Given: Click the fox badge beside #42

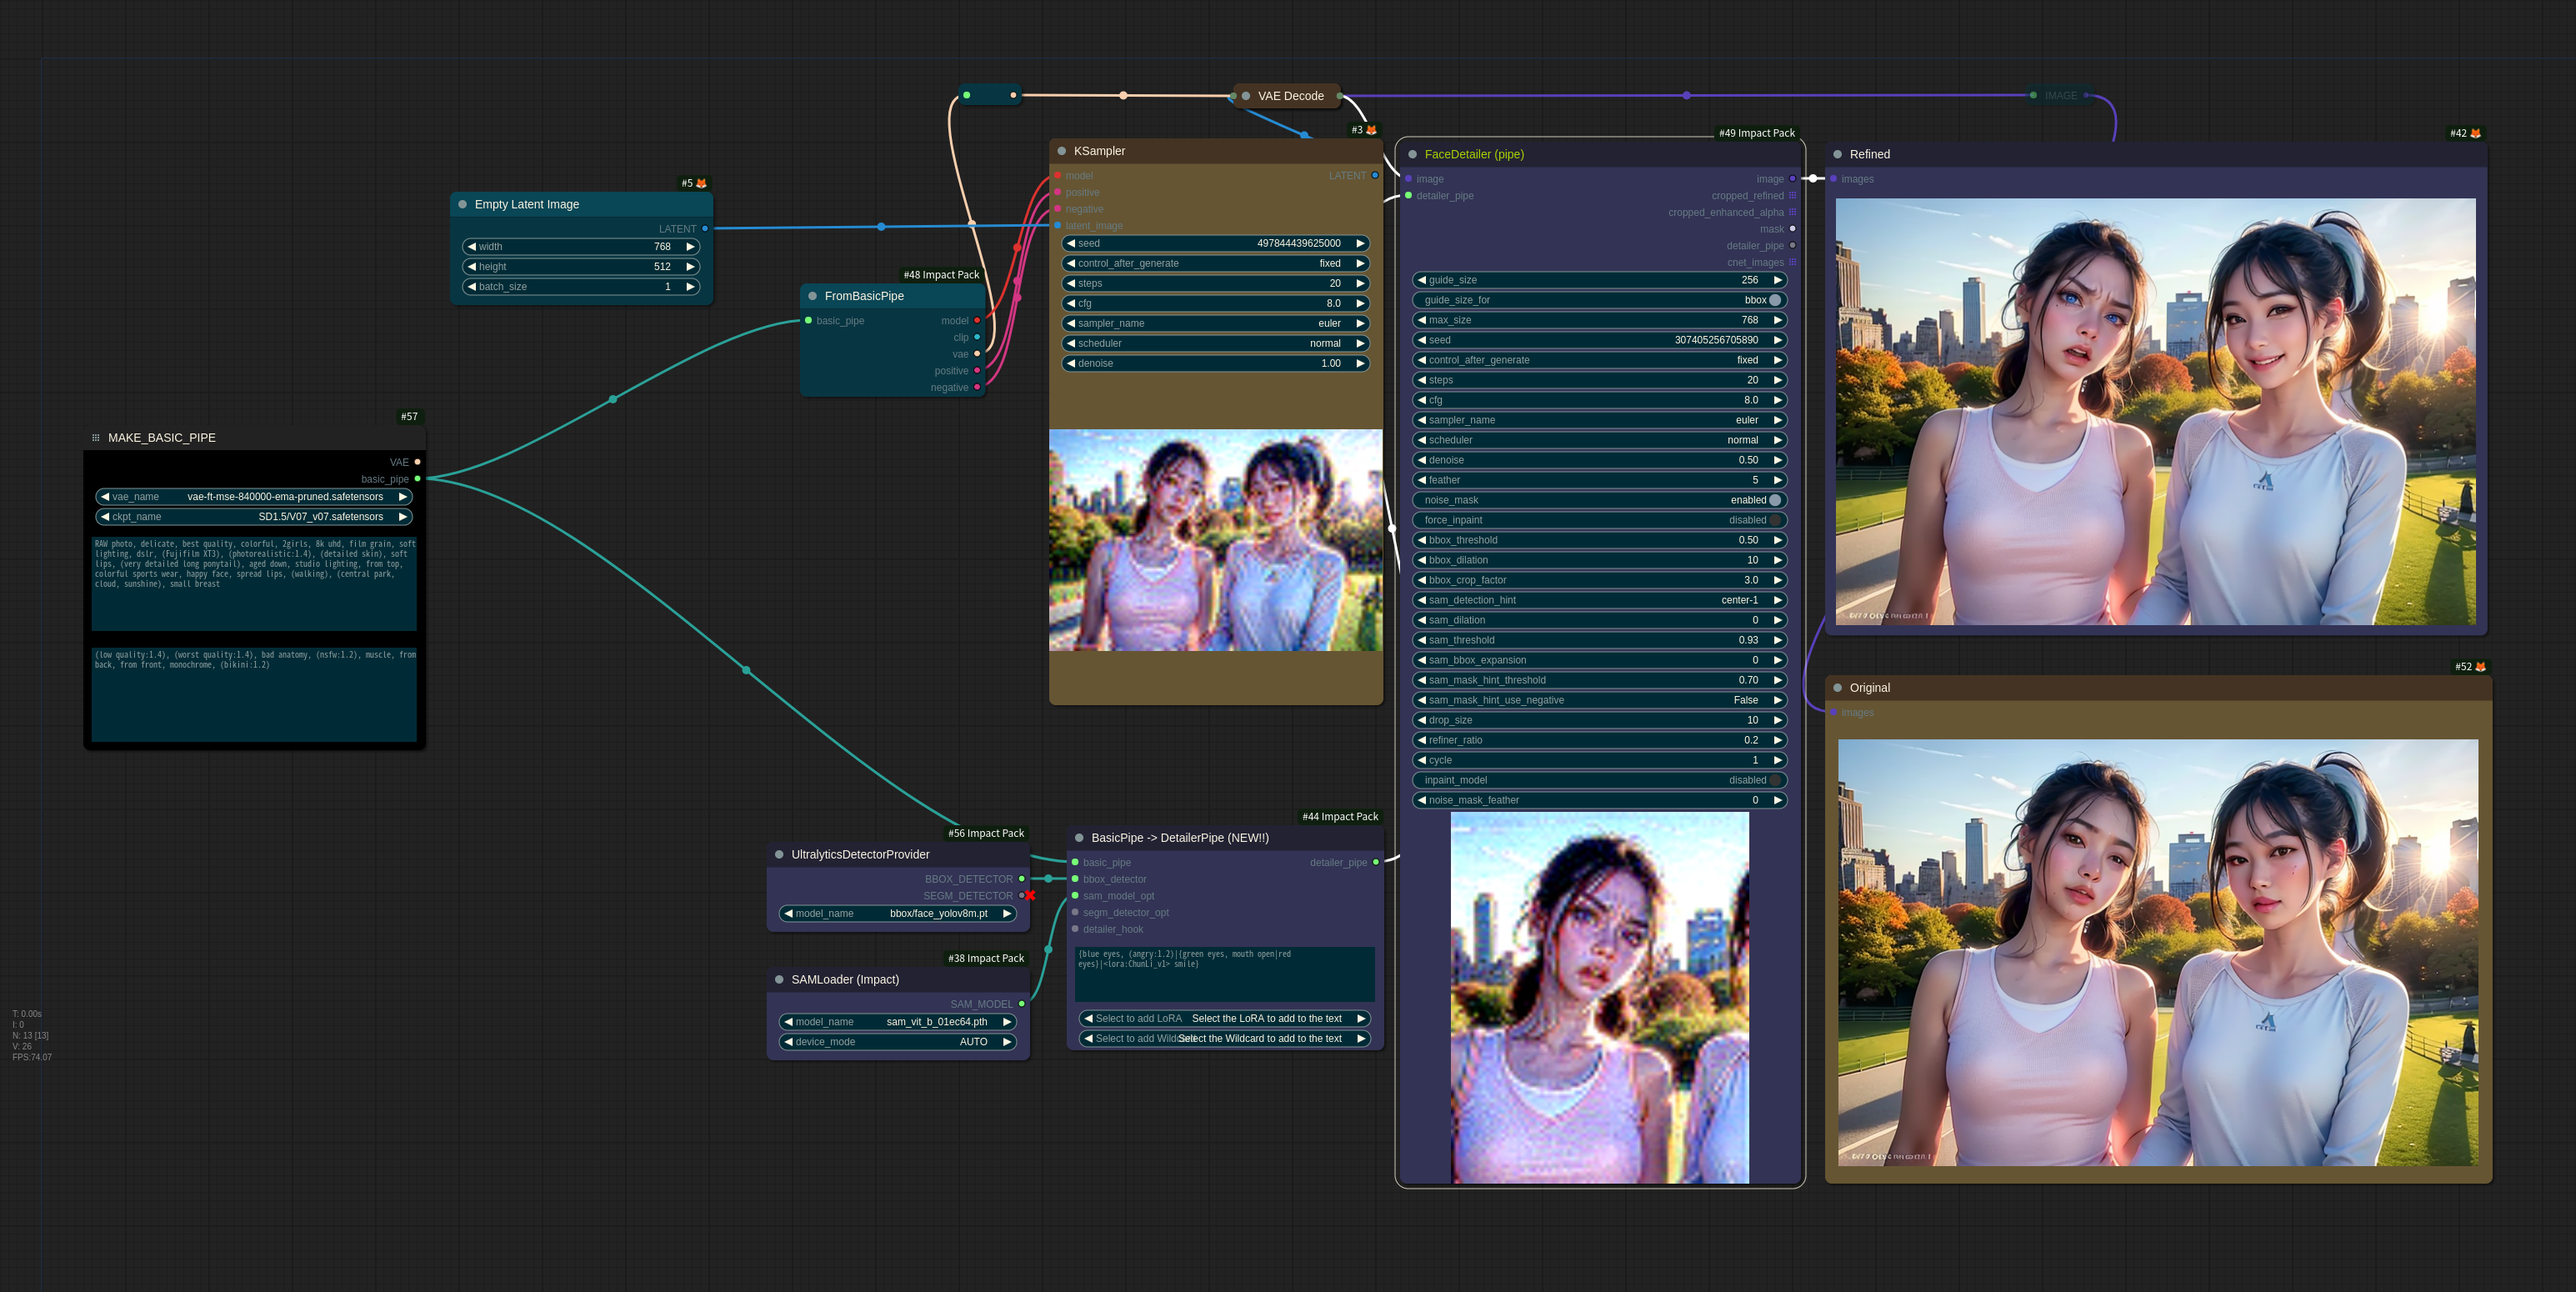Looking at the screenshot, I should [2475, 133].
